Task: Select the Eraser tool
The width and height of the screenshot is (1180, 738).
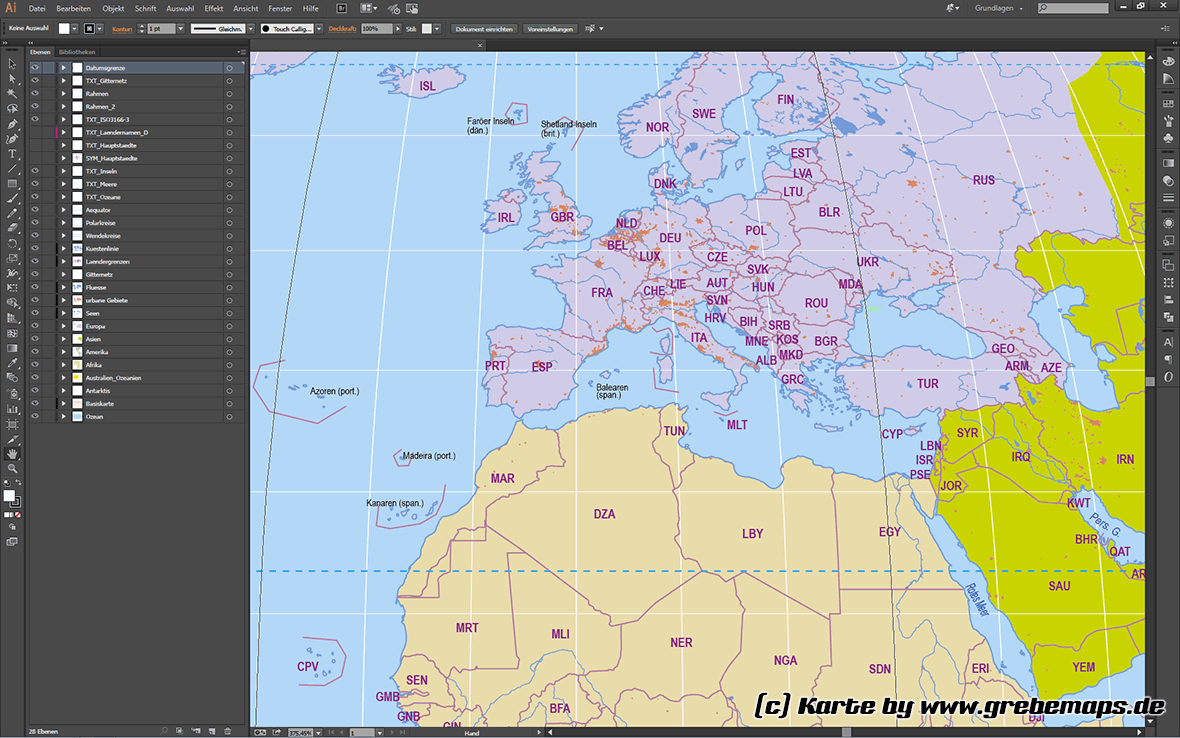Action: pos(12,228)
